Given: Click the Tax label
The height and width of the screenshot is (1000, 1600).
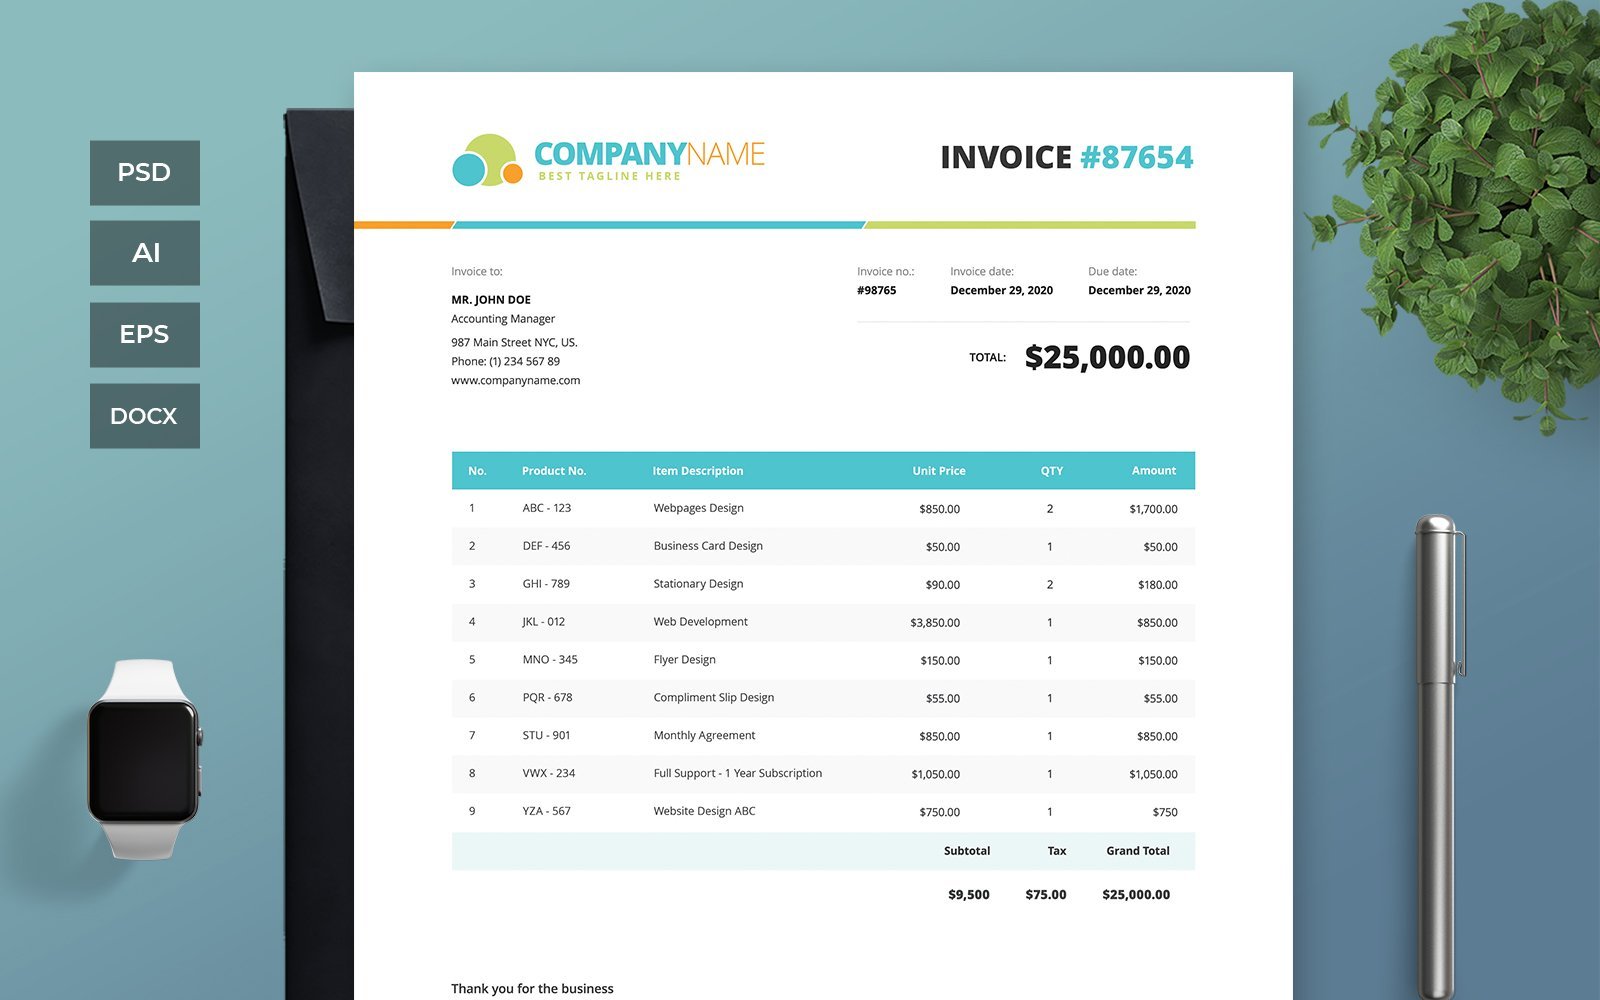Looking at the screenshot, I should click(x=1057, y=851).
